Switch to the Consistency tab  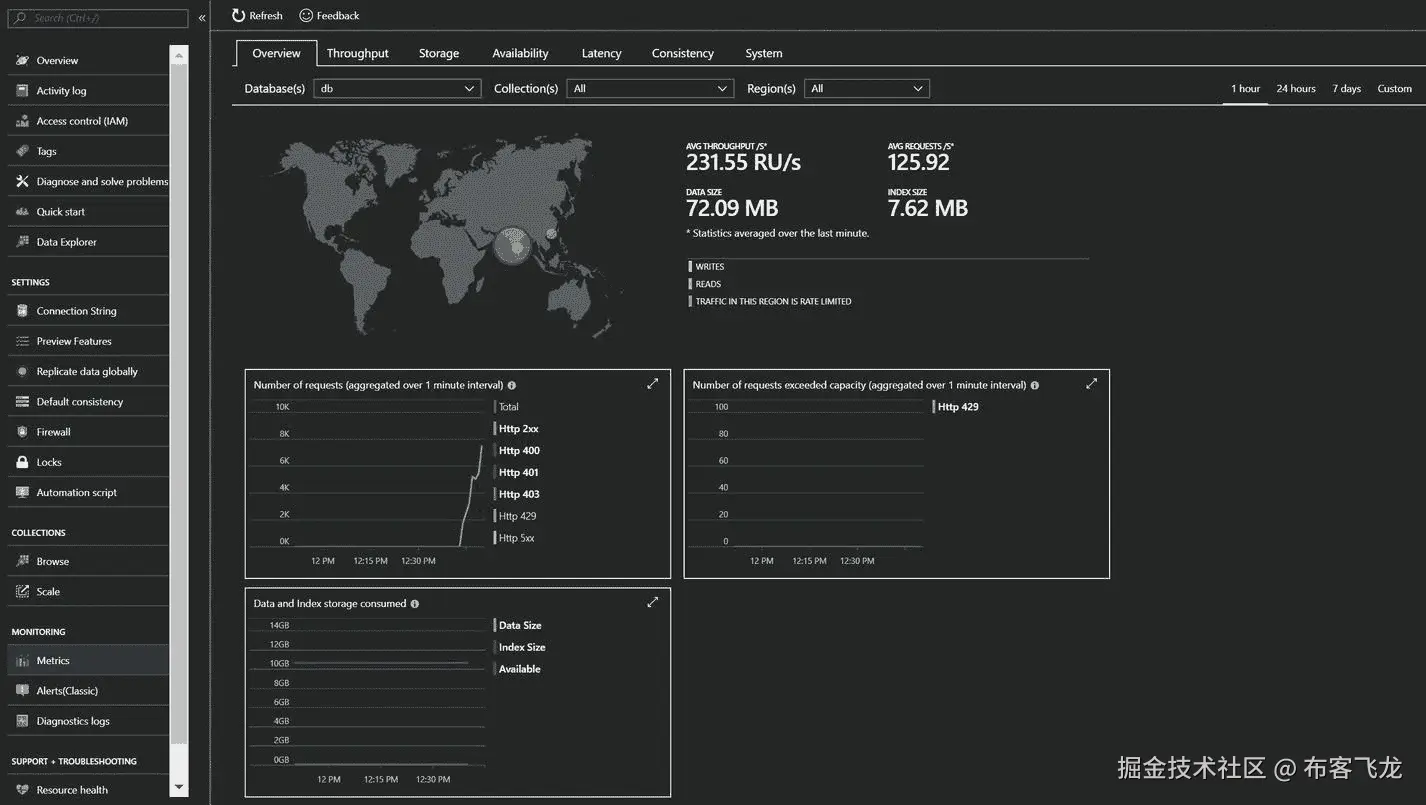[683, 53]
